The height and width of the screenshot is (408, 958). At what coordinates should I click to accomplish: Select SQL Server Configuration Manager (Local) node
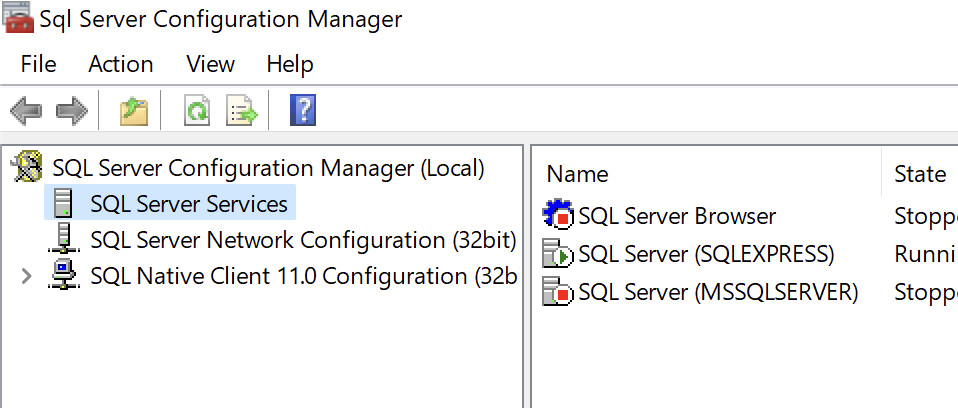268,167
